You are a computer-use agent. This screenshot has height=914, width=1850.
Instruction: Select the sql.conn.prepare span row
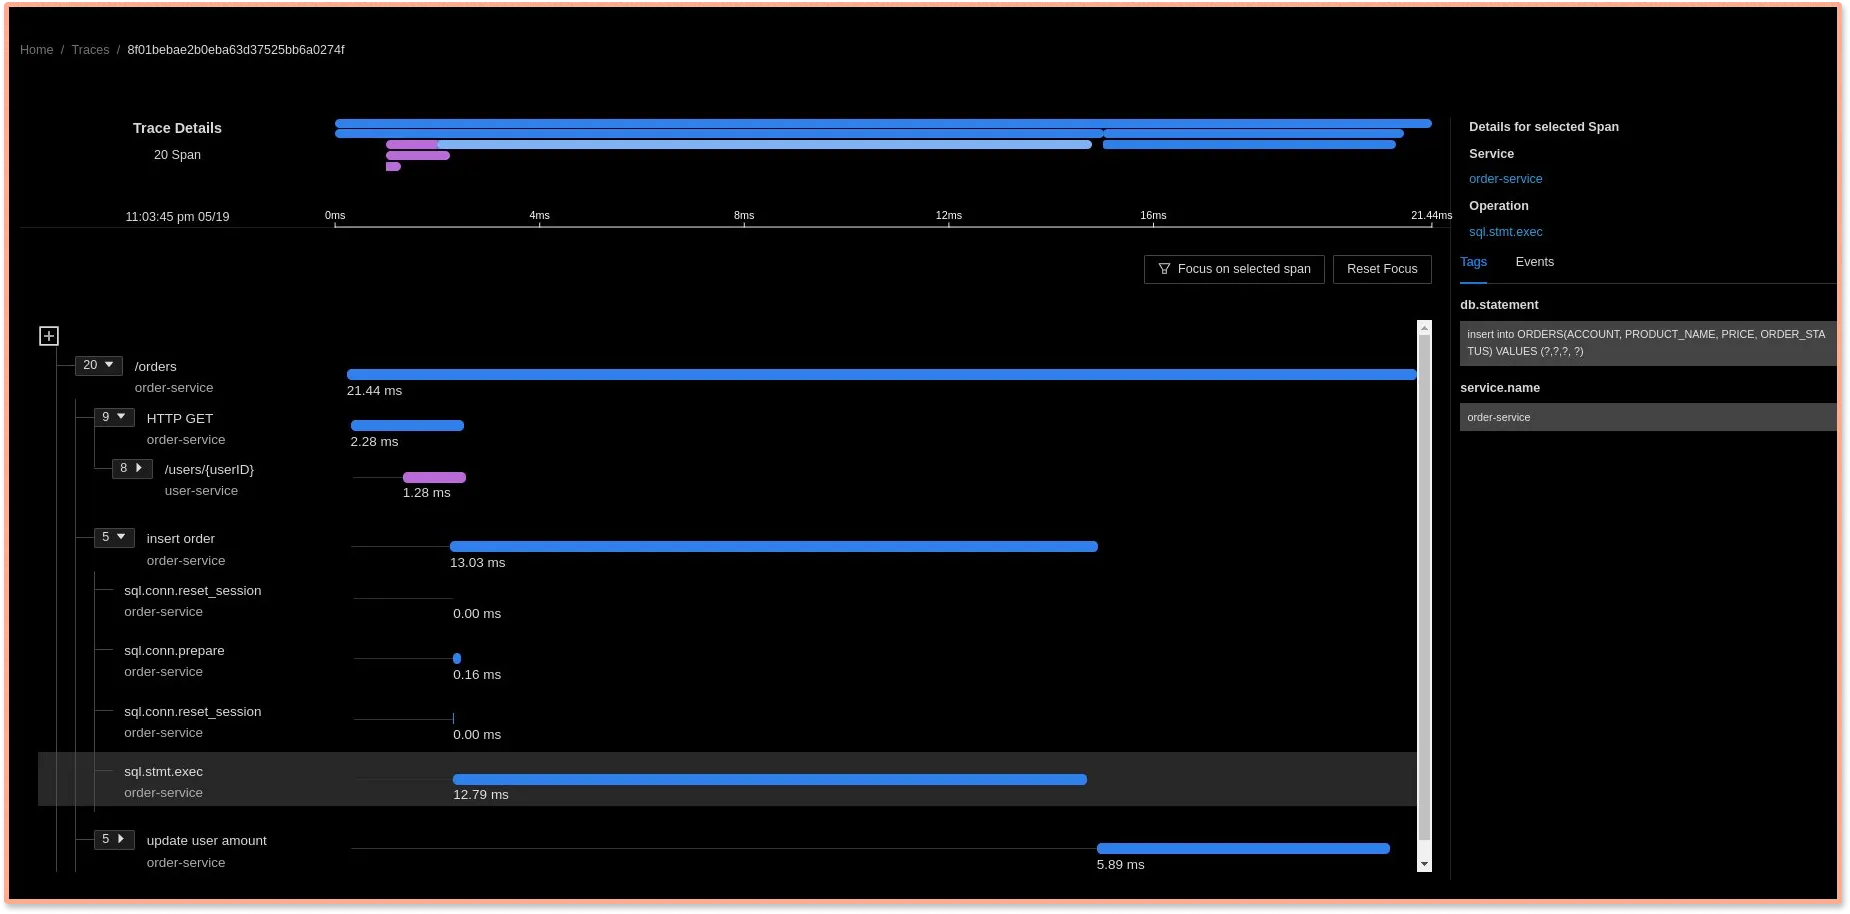[x=727, y=661]
